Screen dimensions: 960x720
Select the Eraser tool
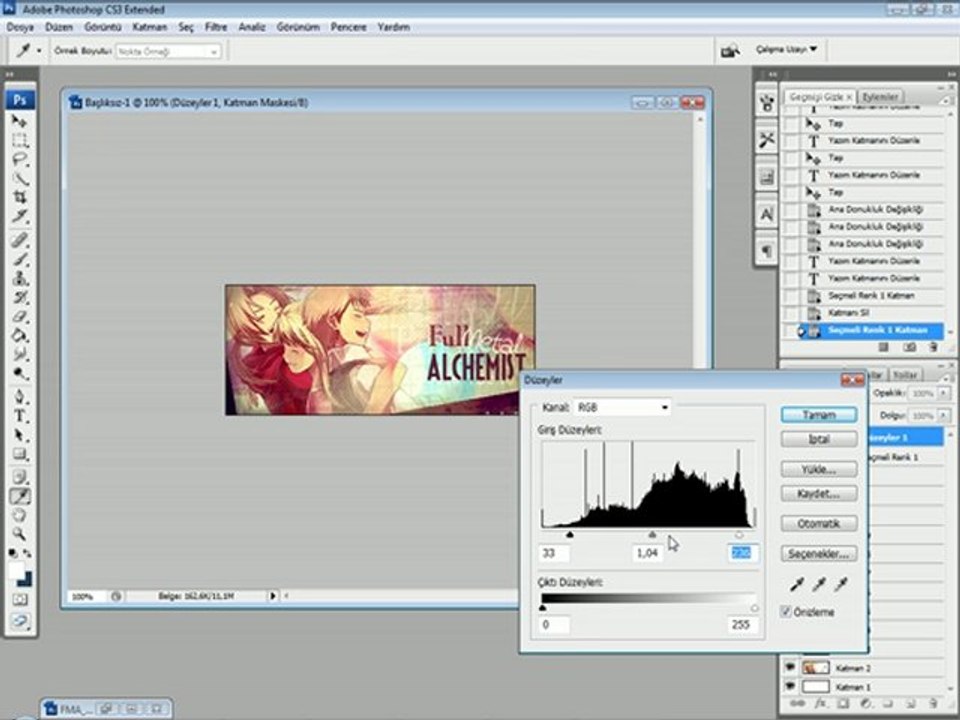point(20,317)
